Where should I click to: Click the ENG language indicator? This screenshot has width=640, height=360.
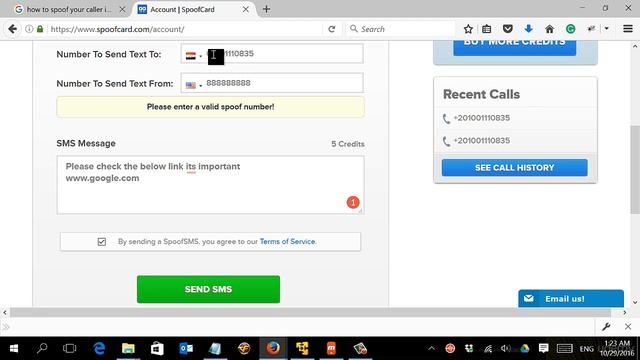point(587,349)
